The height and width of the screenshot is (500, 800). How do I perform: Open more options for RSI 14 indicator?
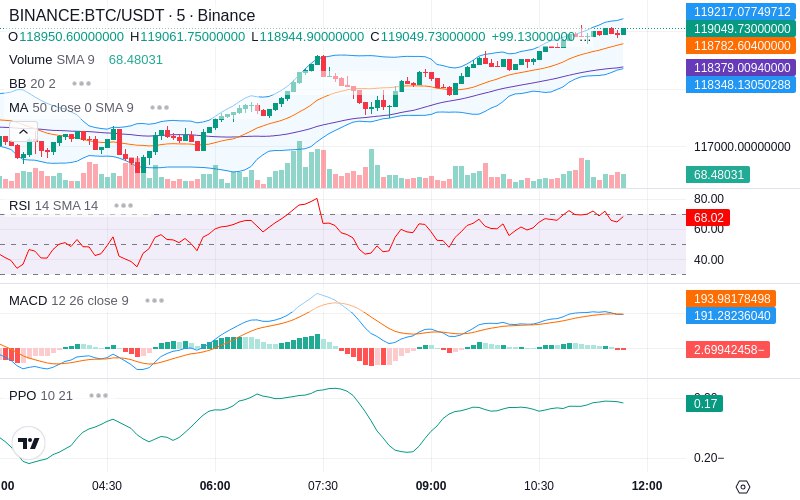click(x=123, y=206)
